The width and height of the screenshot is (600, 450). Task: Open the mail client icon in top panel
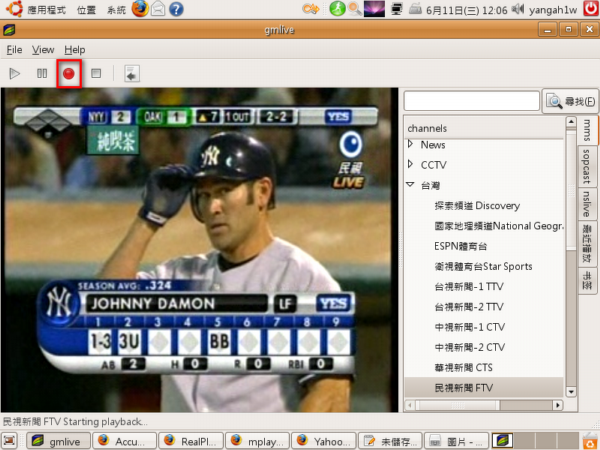pos(158,9)
